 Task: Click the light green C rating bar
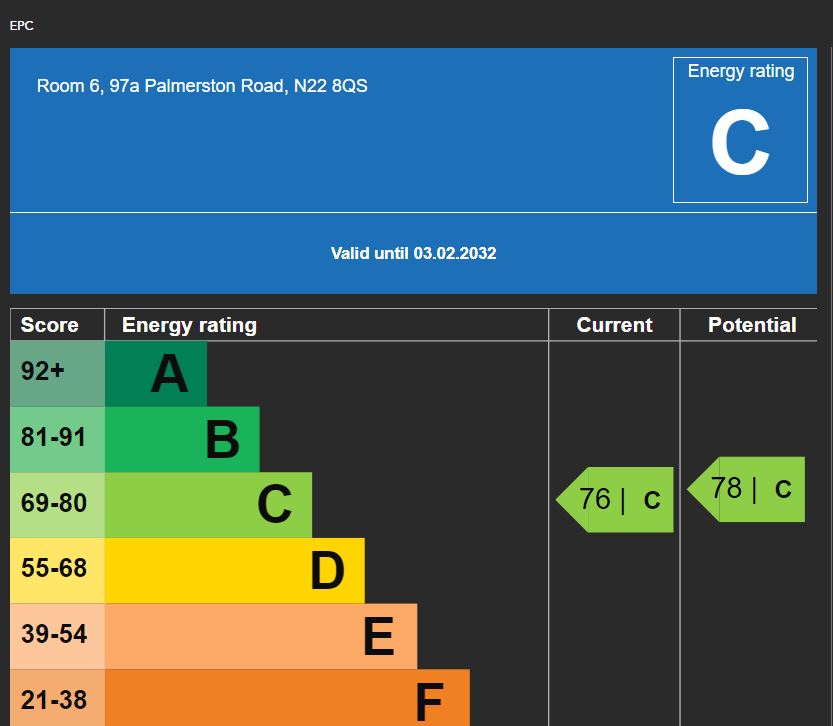[x=208, y=505]
